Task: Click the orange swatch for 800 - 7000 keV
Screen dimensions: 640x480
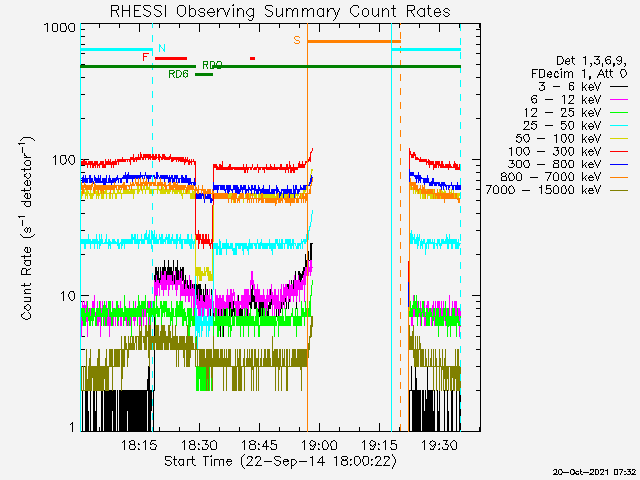Action: click(x=618, y=178)
